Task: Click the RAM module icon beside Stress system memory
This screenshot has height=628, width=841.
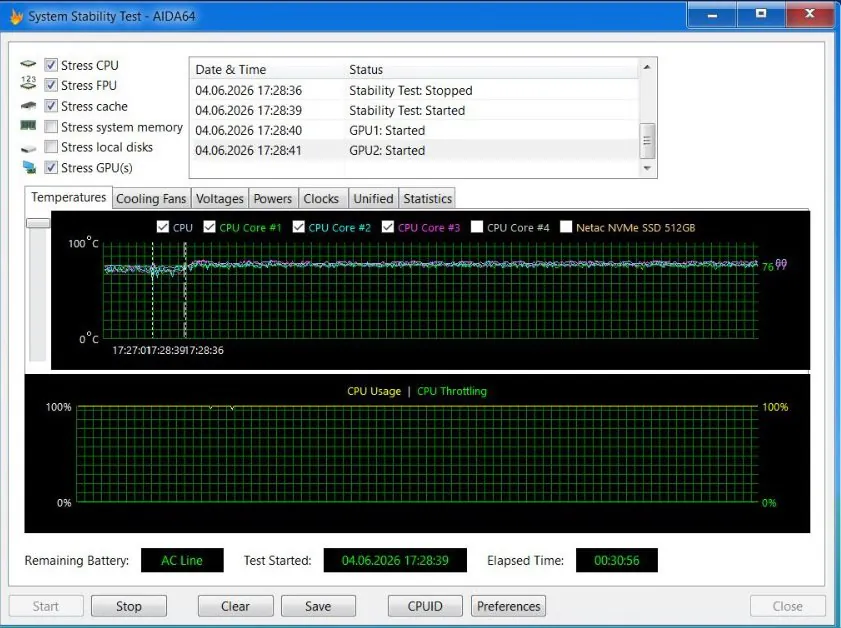Action: 28,125
